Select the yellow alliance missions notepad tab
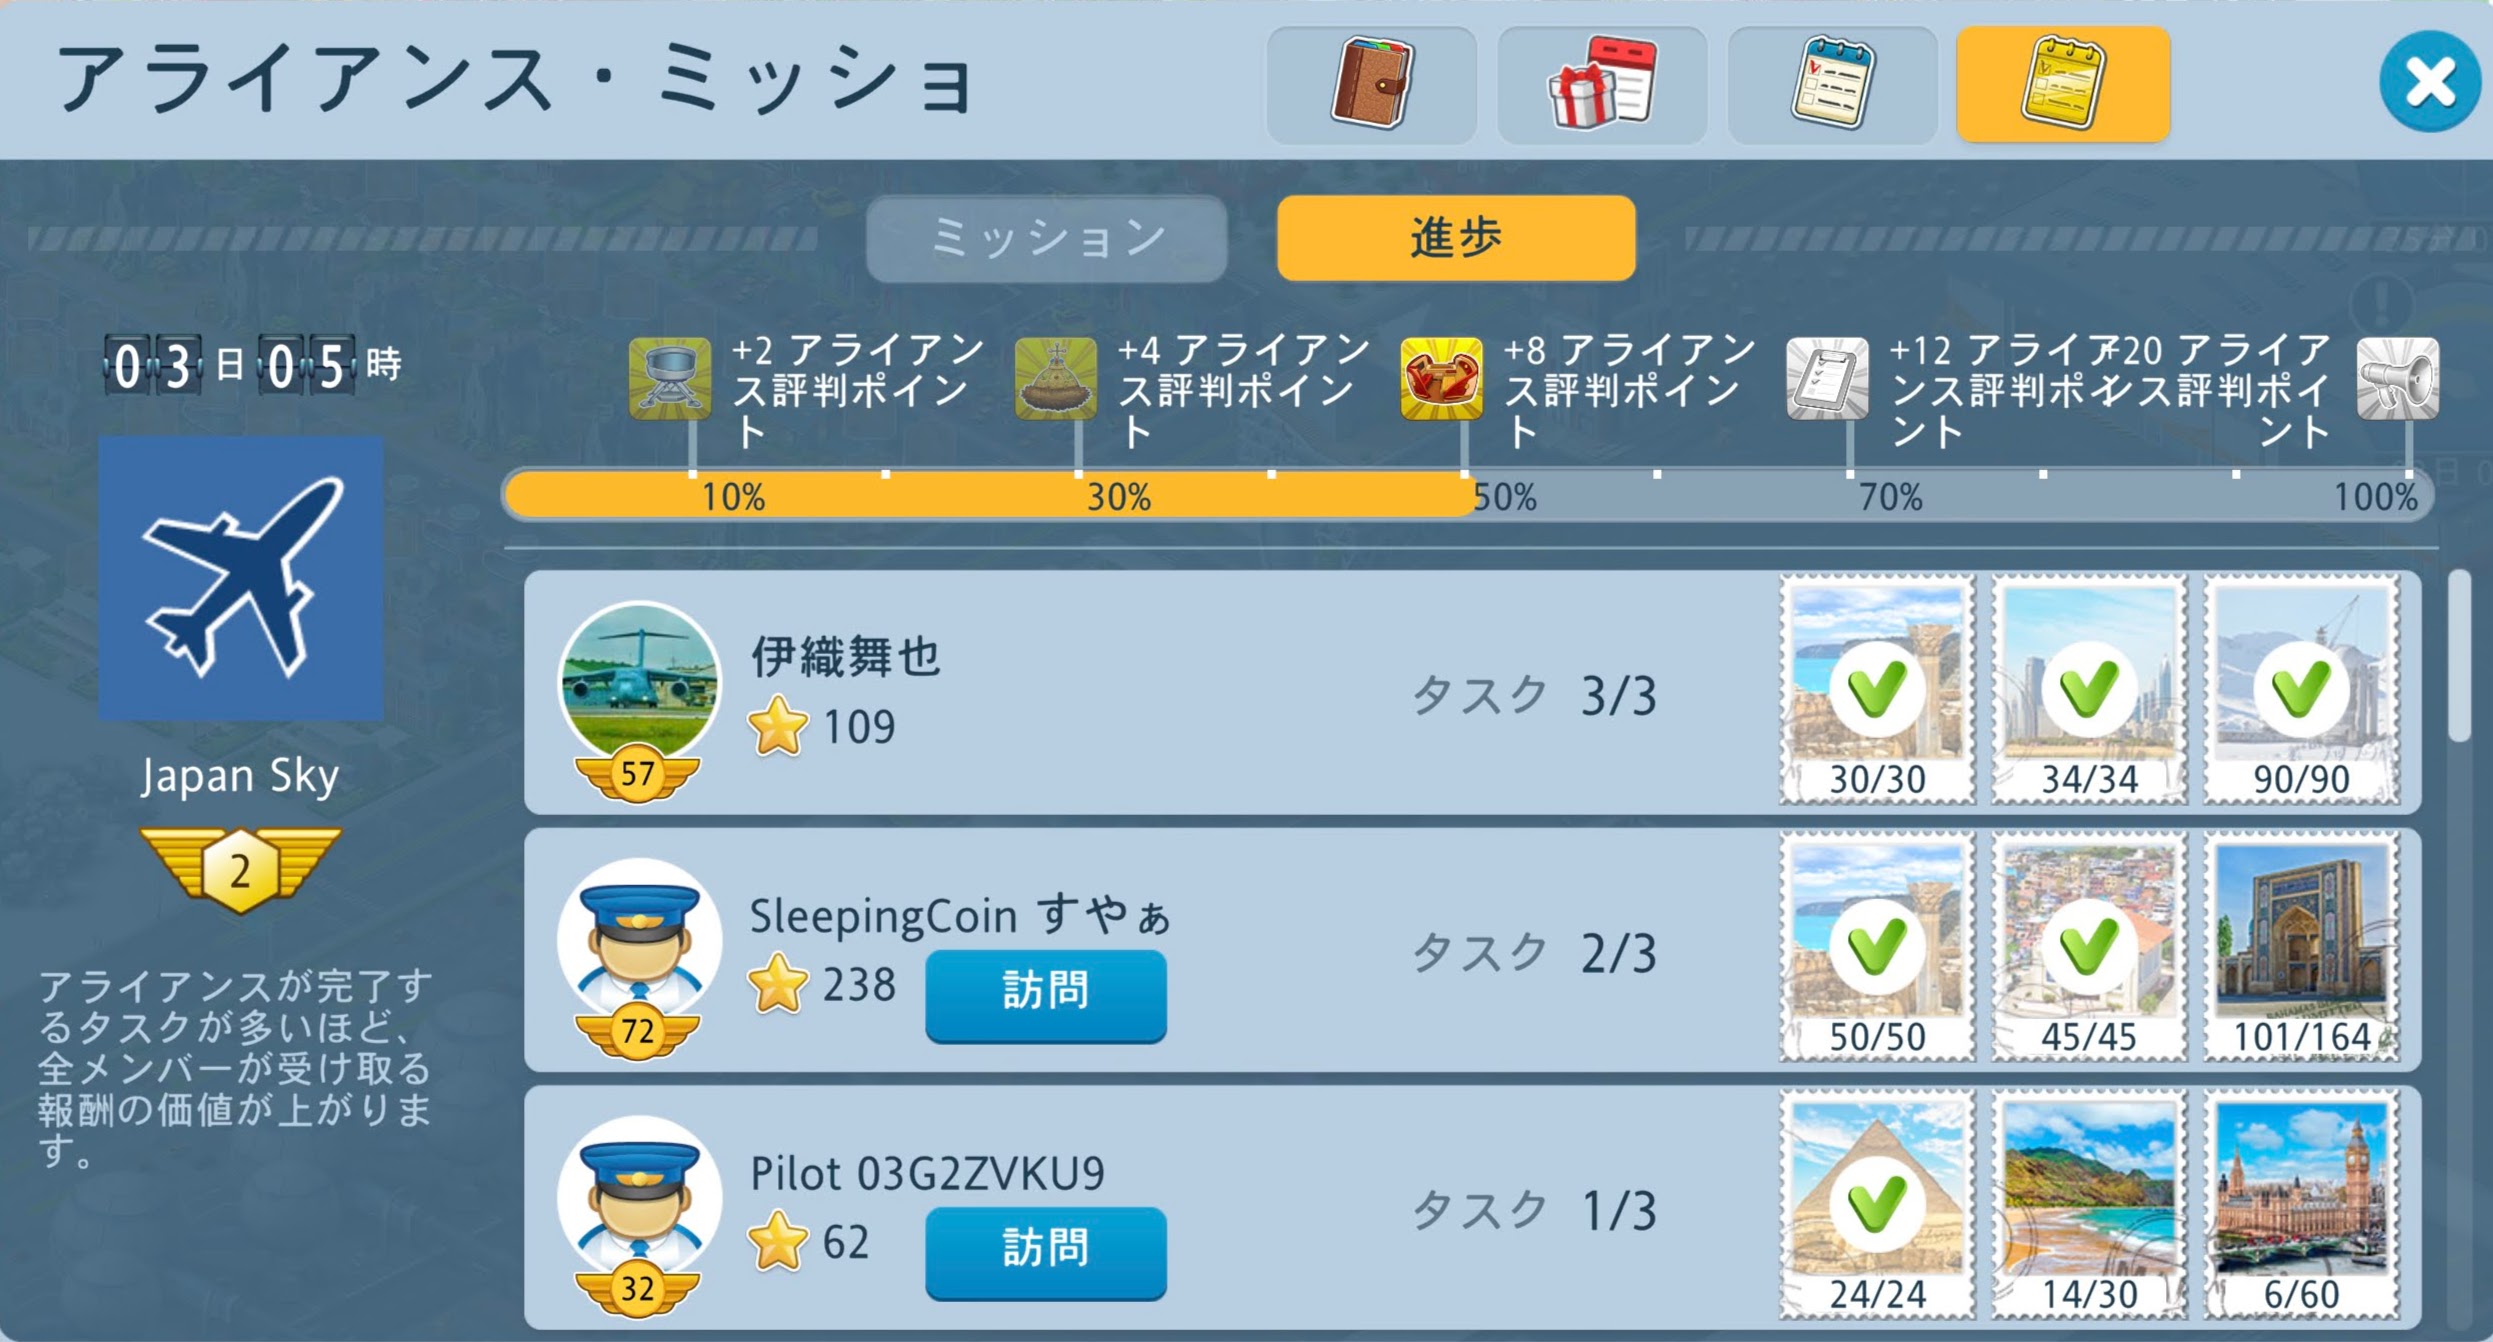 pyautogui.click(x=2062, y=85)
